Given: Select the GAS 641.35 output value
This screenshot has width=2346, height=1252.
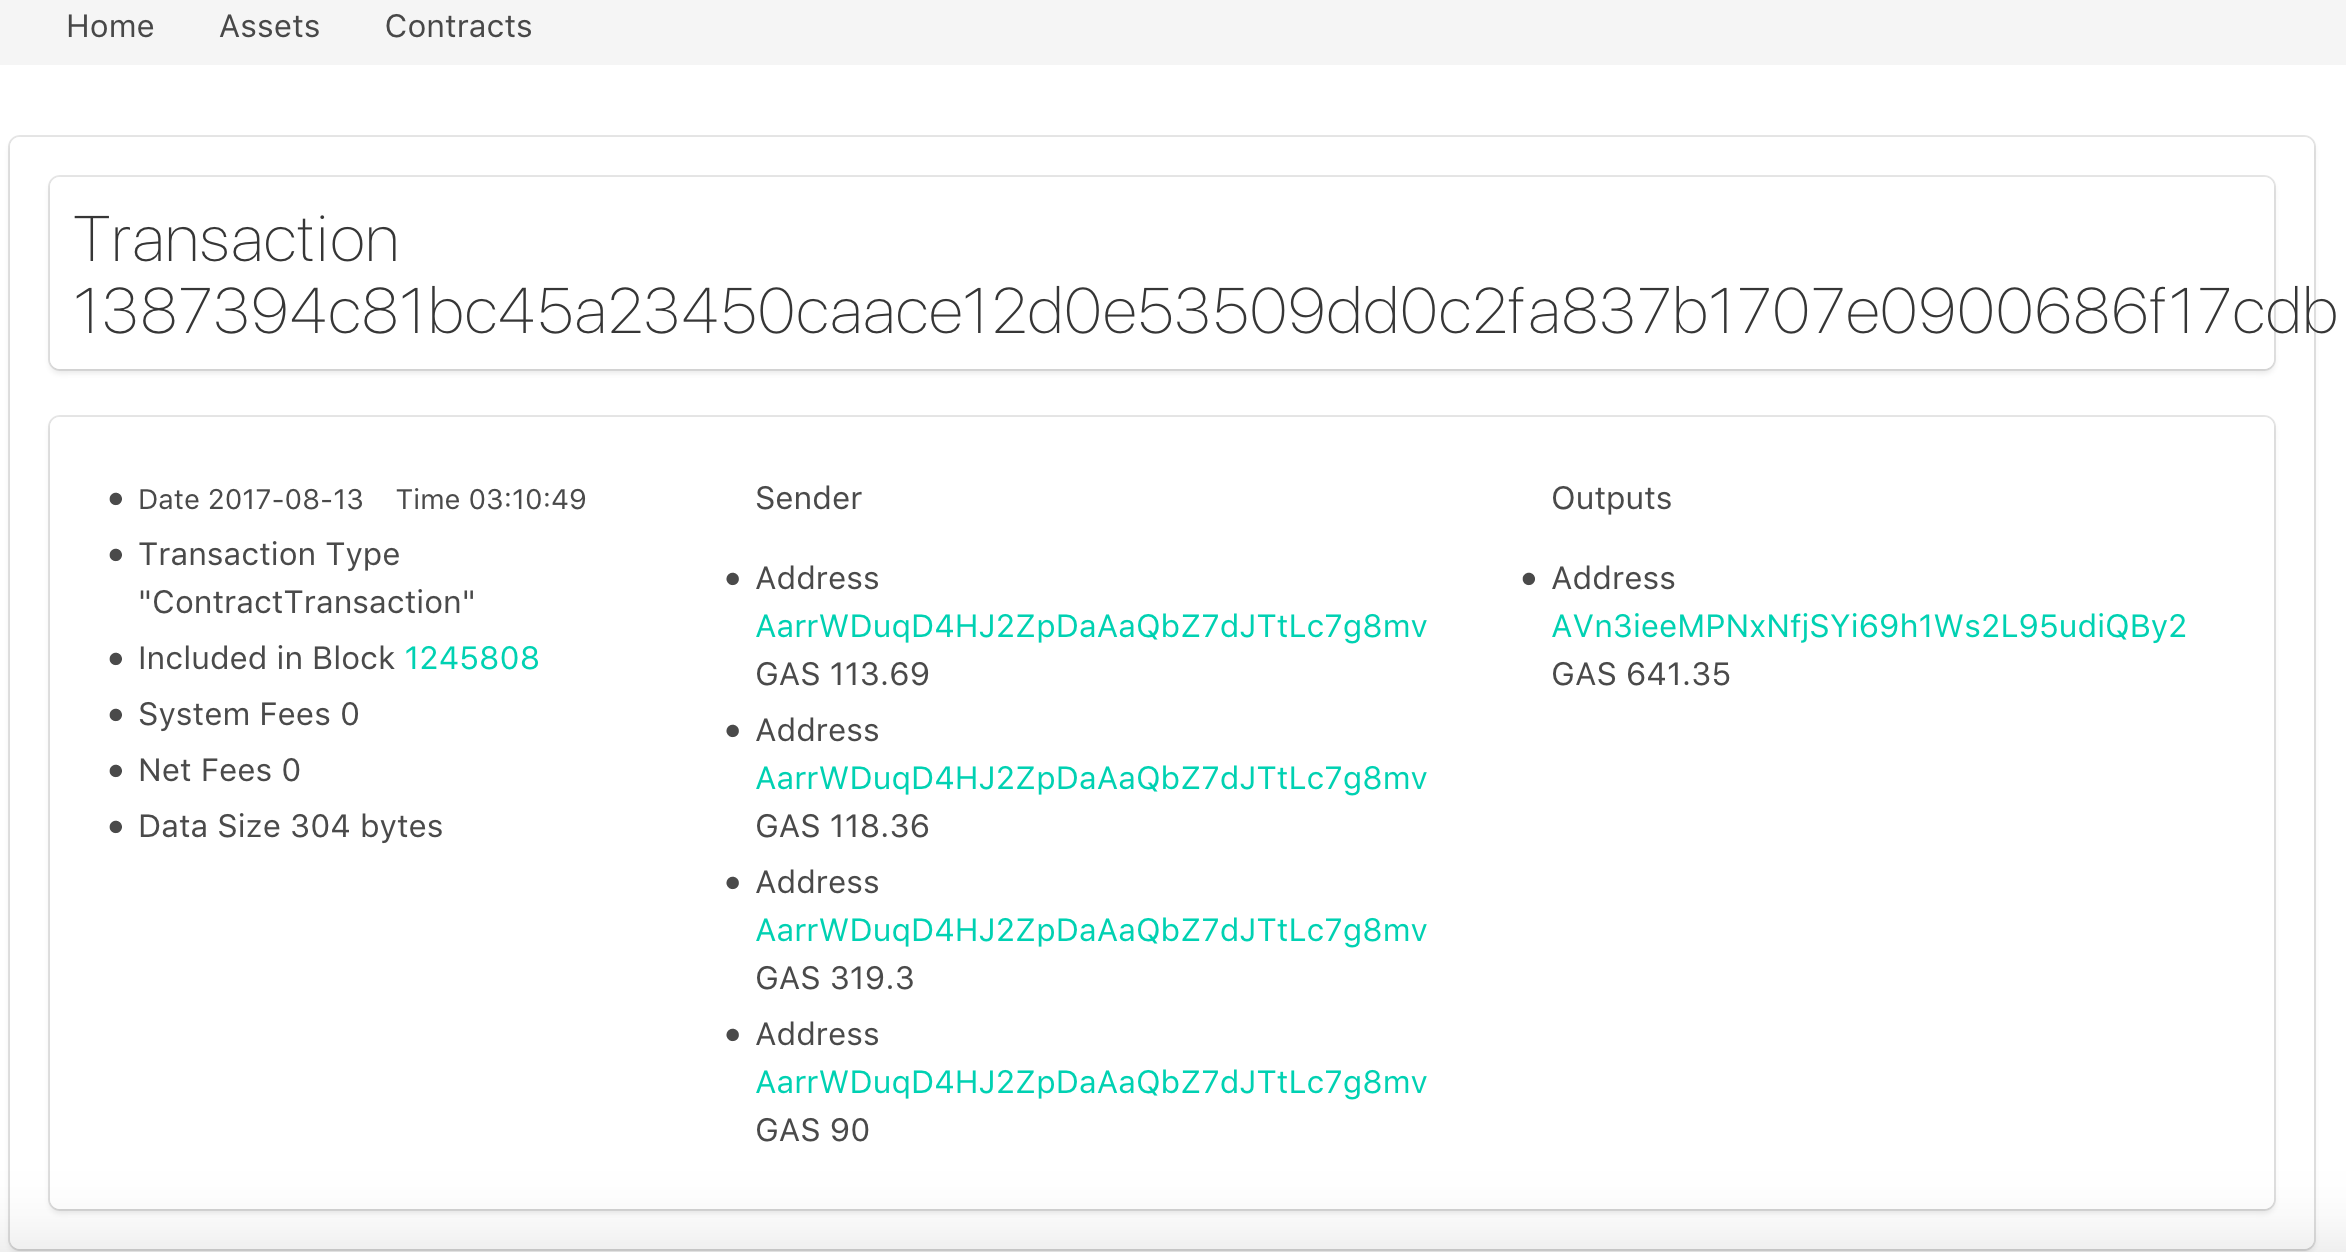Looking at the screenshot, I should [x=1641, y=674].
